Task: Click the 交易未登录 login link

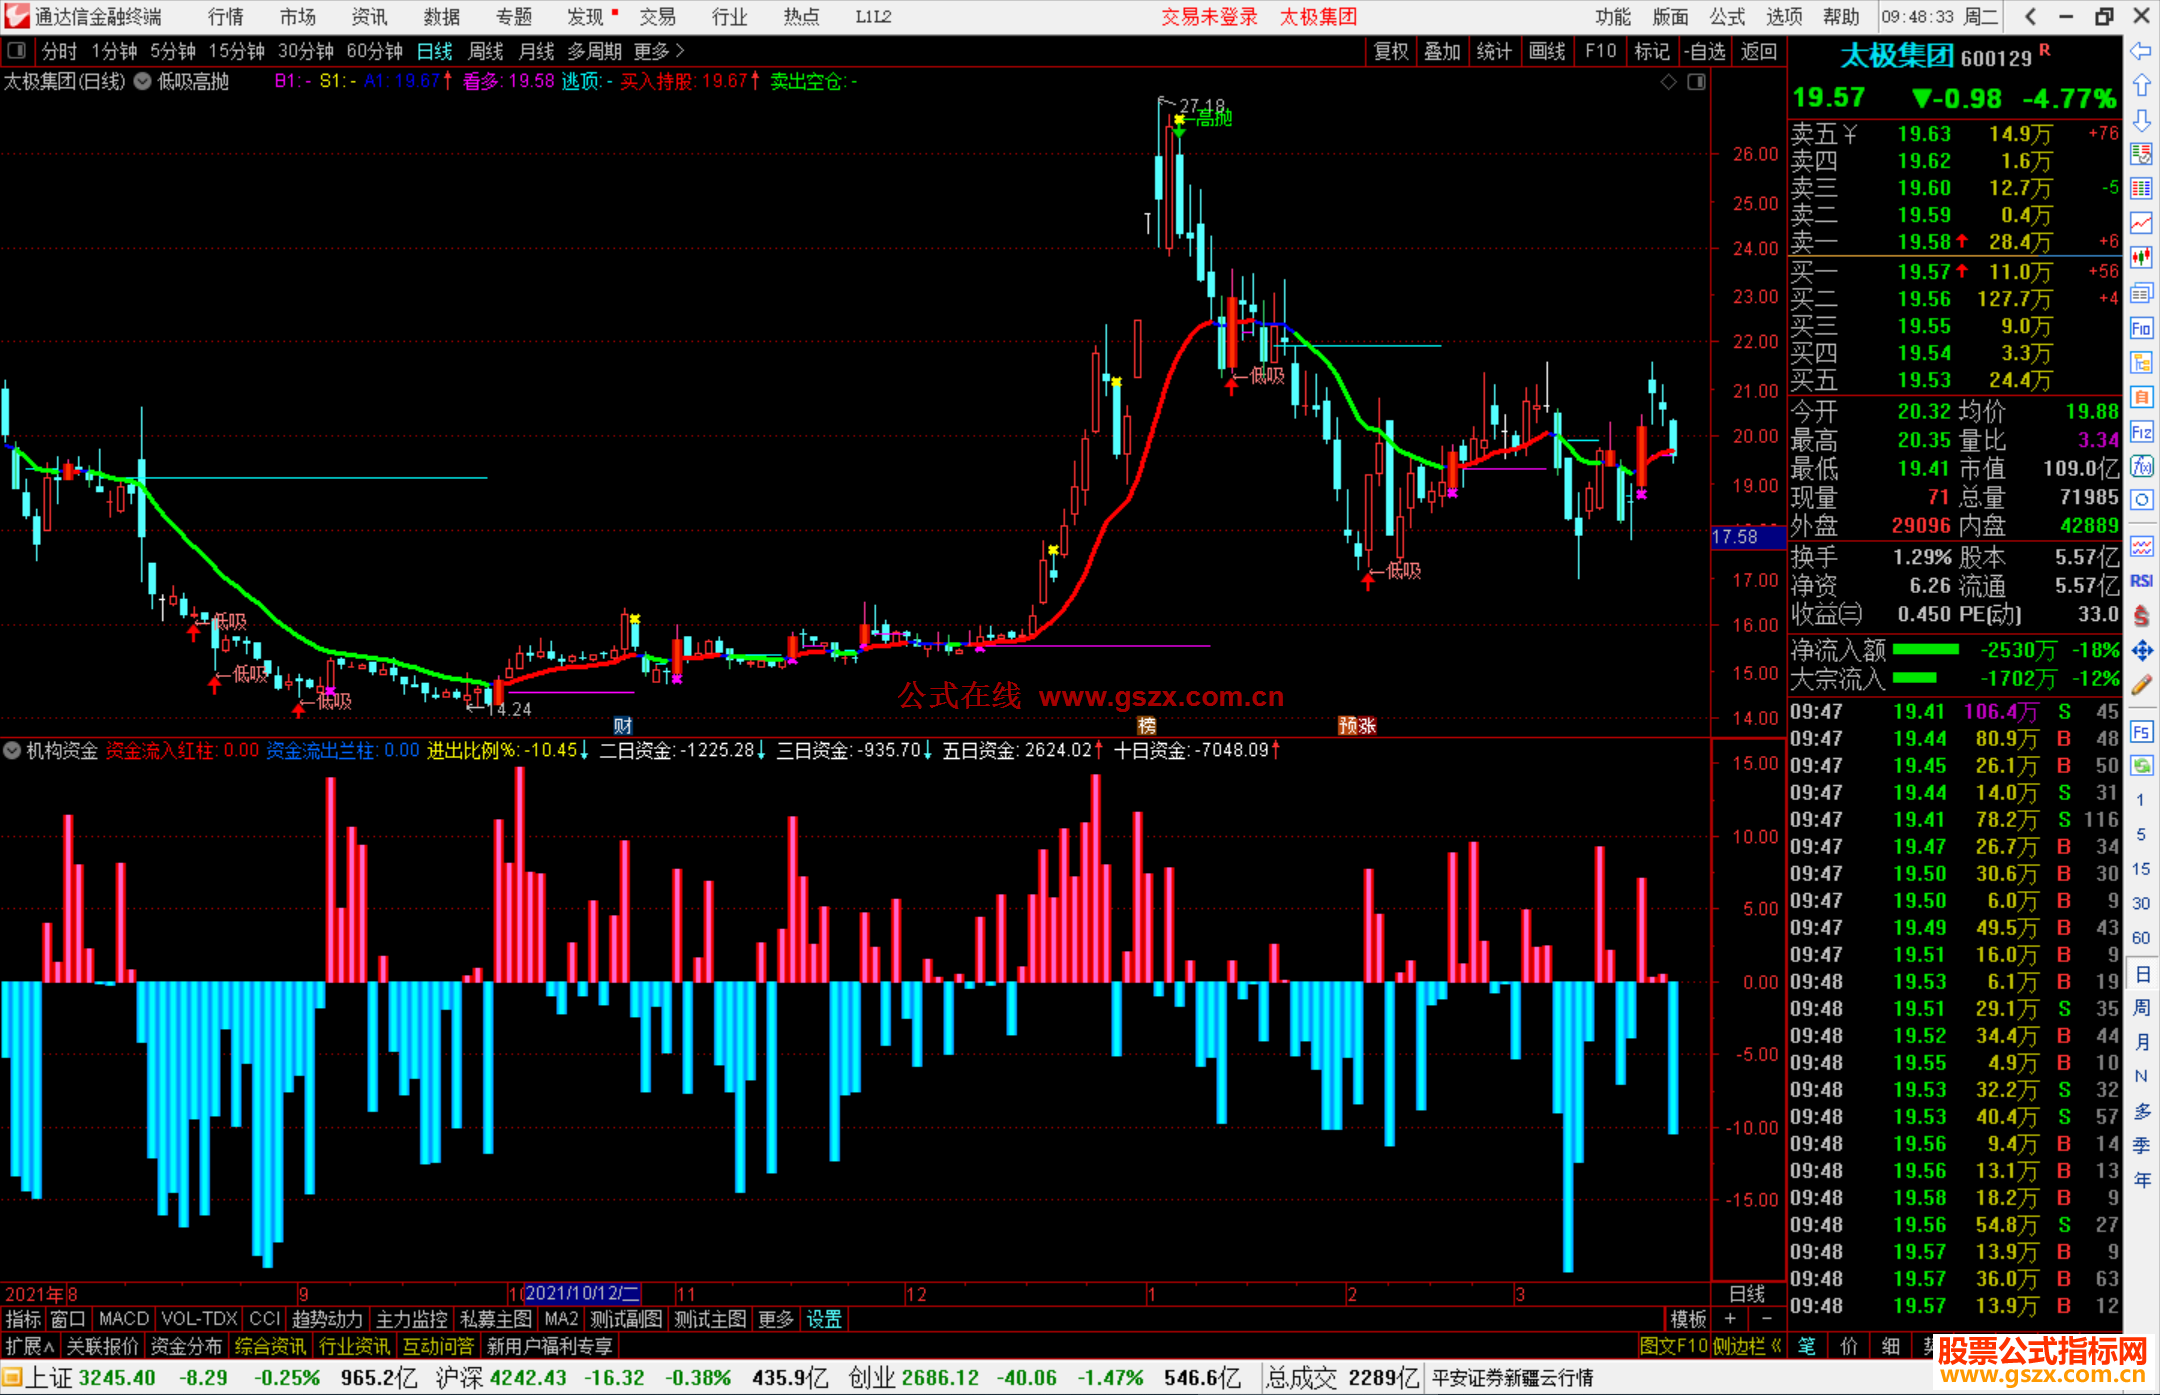Action: 1210,16
